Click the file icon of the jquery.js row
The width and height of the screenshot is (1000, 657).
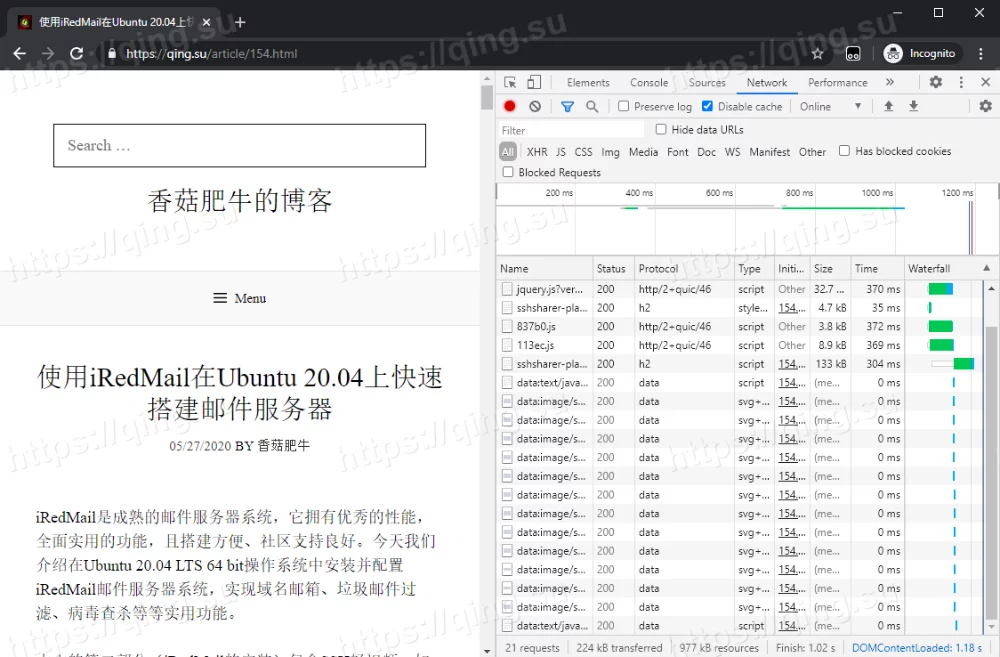507,289
